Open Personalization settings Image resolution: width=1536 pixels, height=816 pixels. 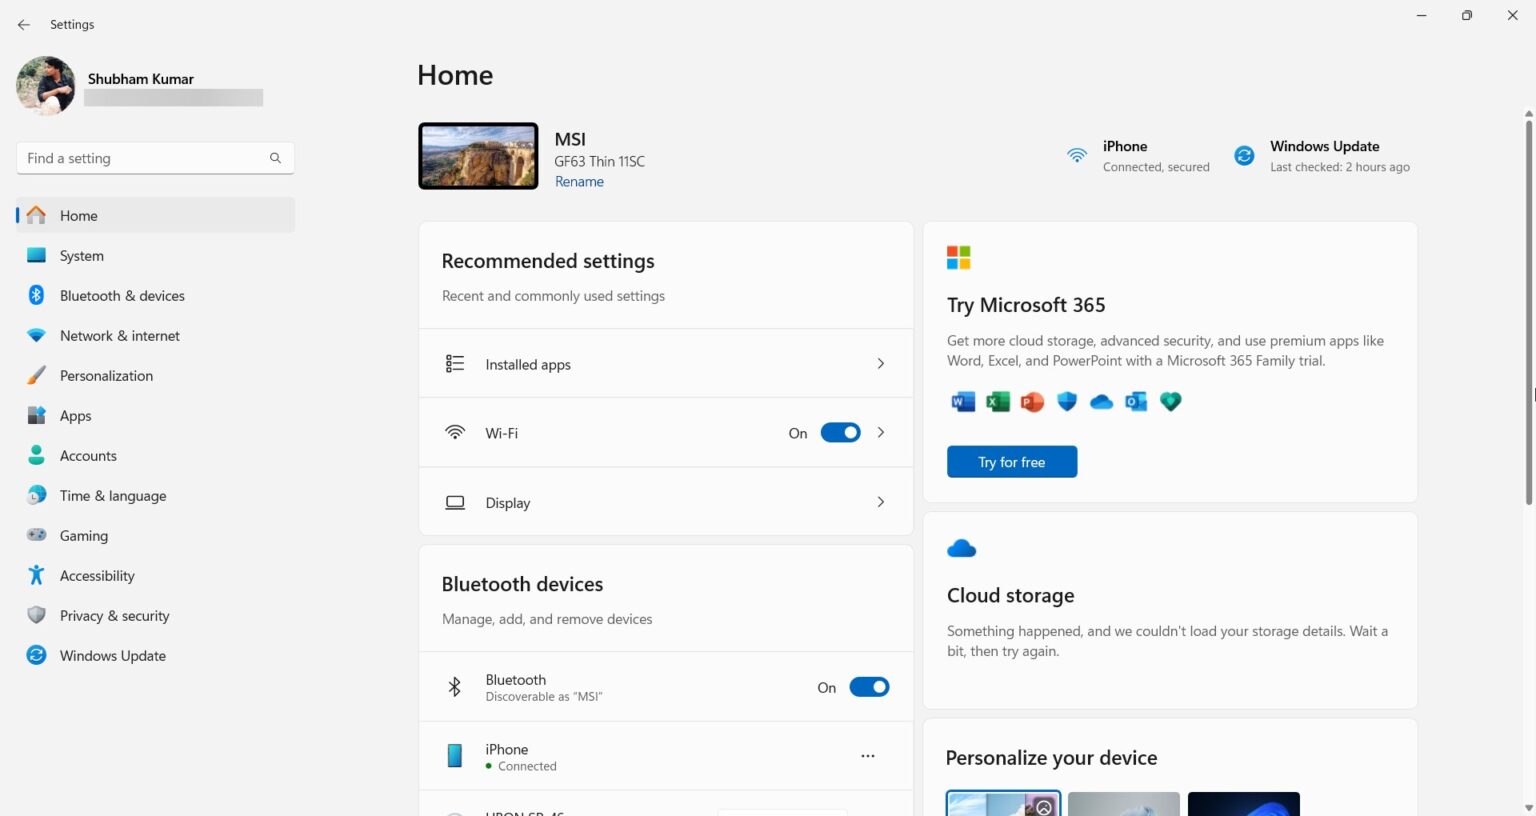click(106, 375)
